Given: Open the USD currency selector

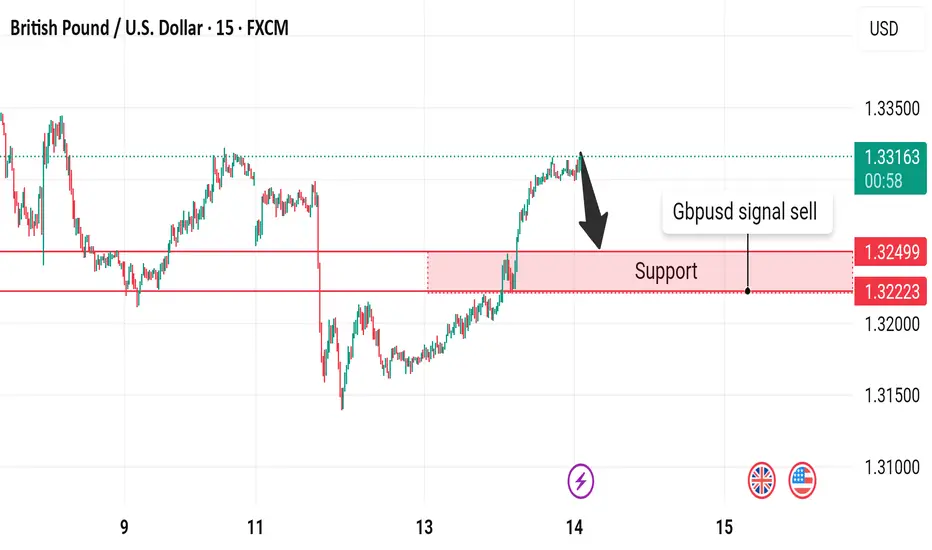Looking at the screenshot, I should tap(884, 29).
